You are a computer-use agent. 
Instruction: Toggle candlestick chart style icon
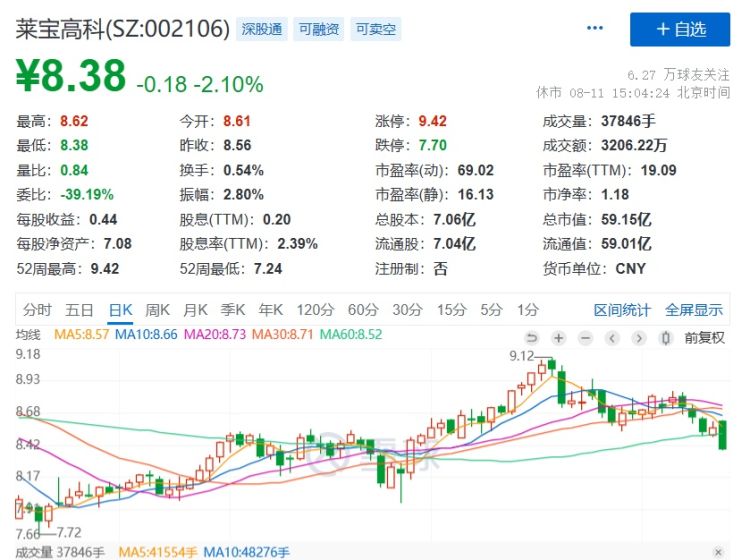pyautogui.click(x=665, y=338)
